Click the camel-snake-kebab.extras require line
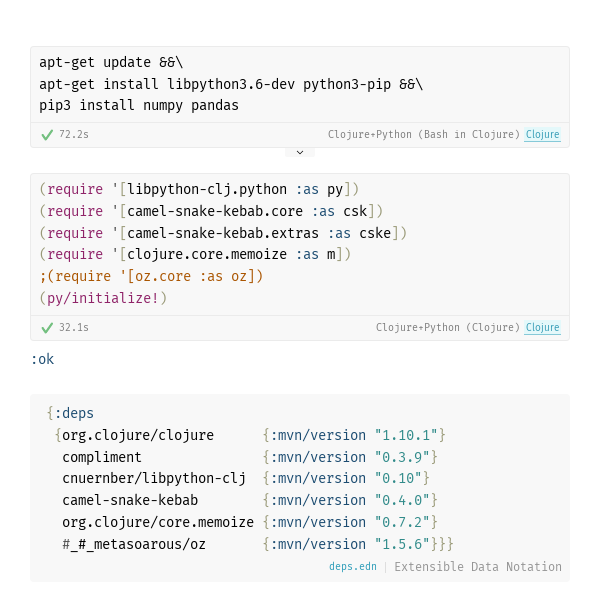This screenshot has width=600, height=600. [223, 233]
